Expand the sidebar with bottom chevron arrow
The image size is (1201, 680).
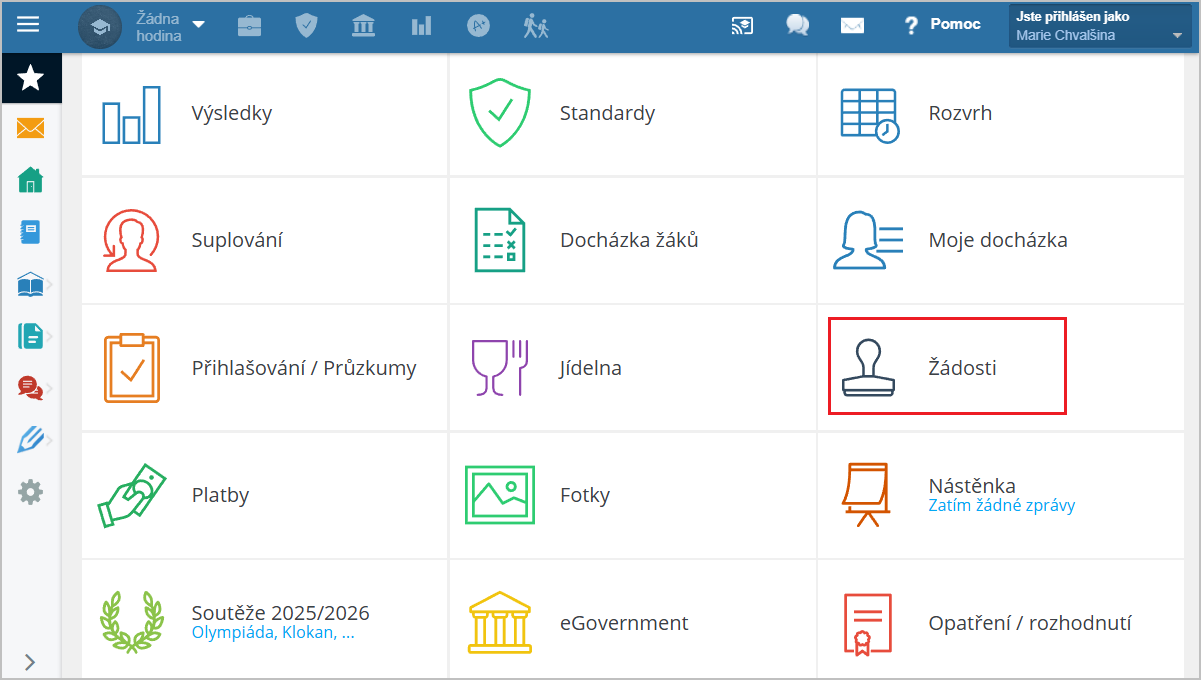point(29,661)
